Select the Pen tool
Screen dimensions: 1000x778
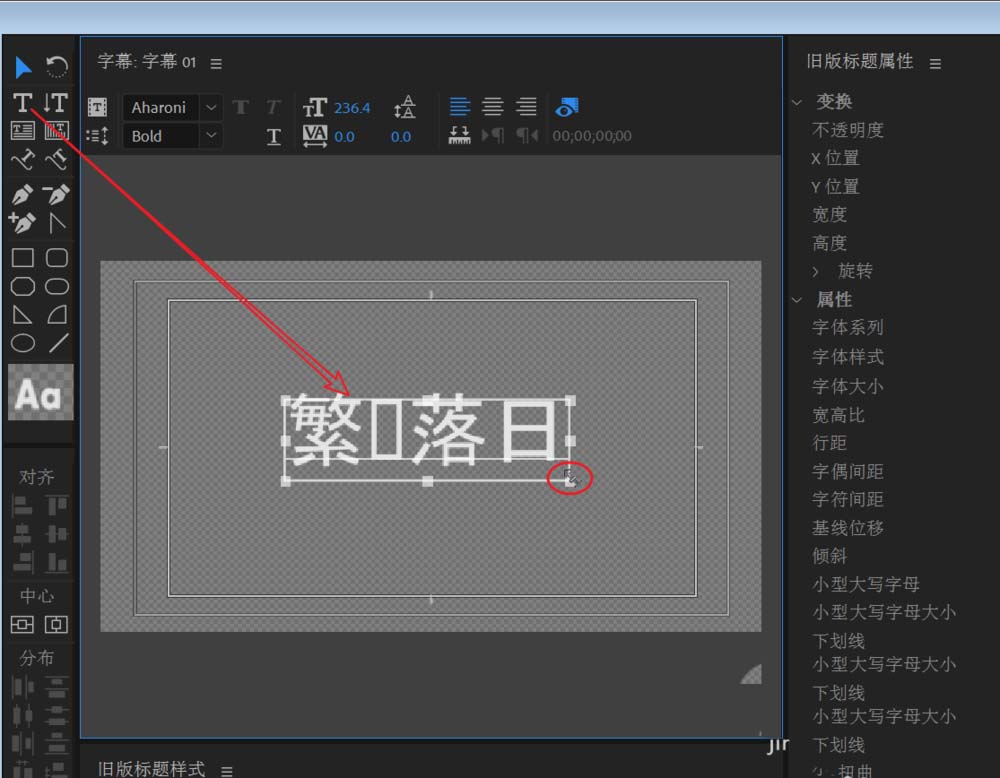point(20,194)
